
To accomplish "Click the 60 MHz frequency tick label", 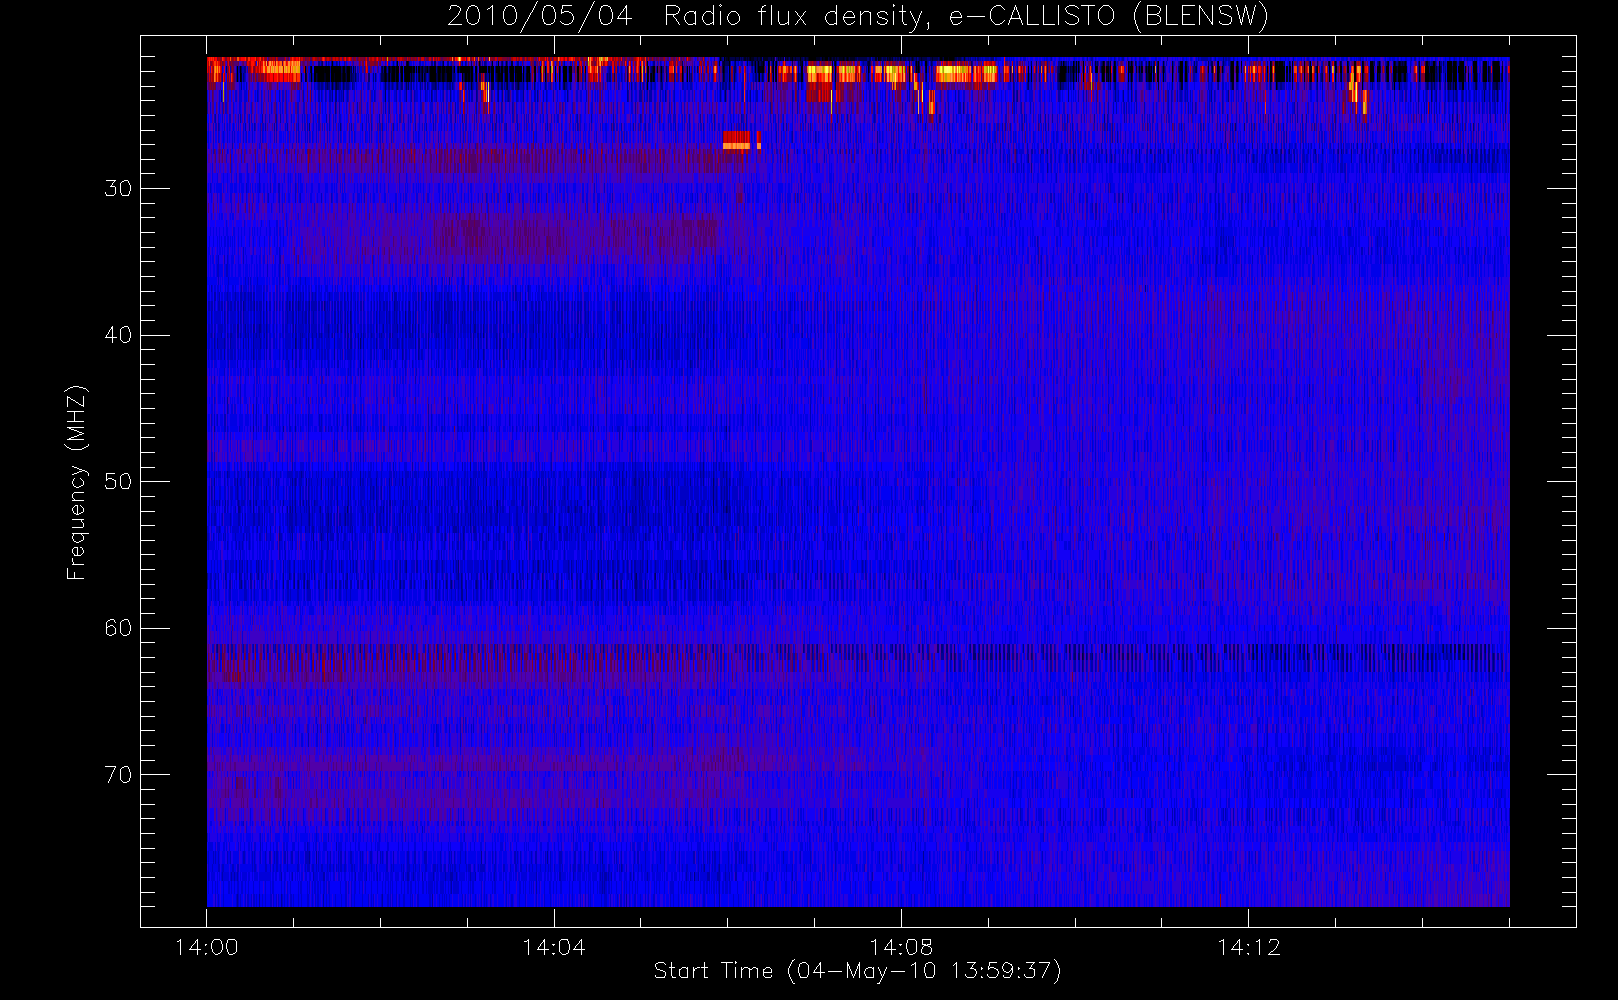I will click(x=118, y=628).
